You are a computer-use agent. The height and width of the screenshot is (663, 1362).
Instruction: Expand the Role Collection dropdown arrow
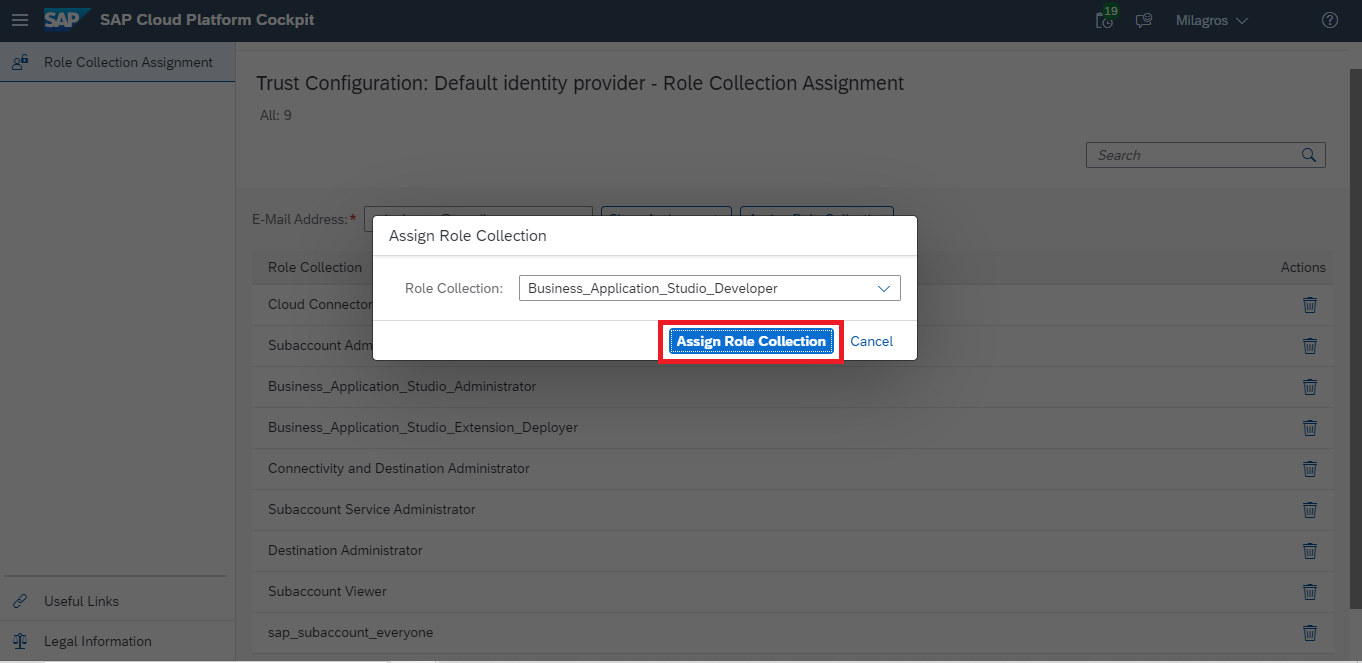(x=883, y=289)
